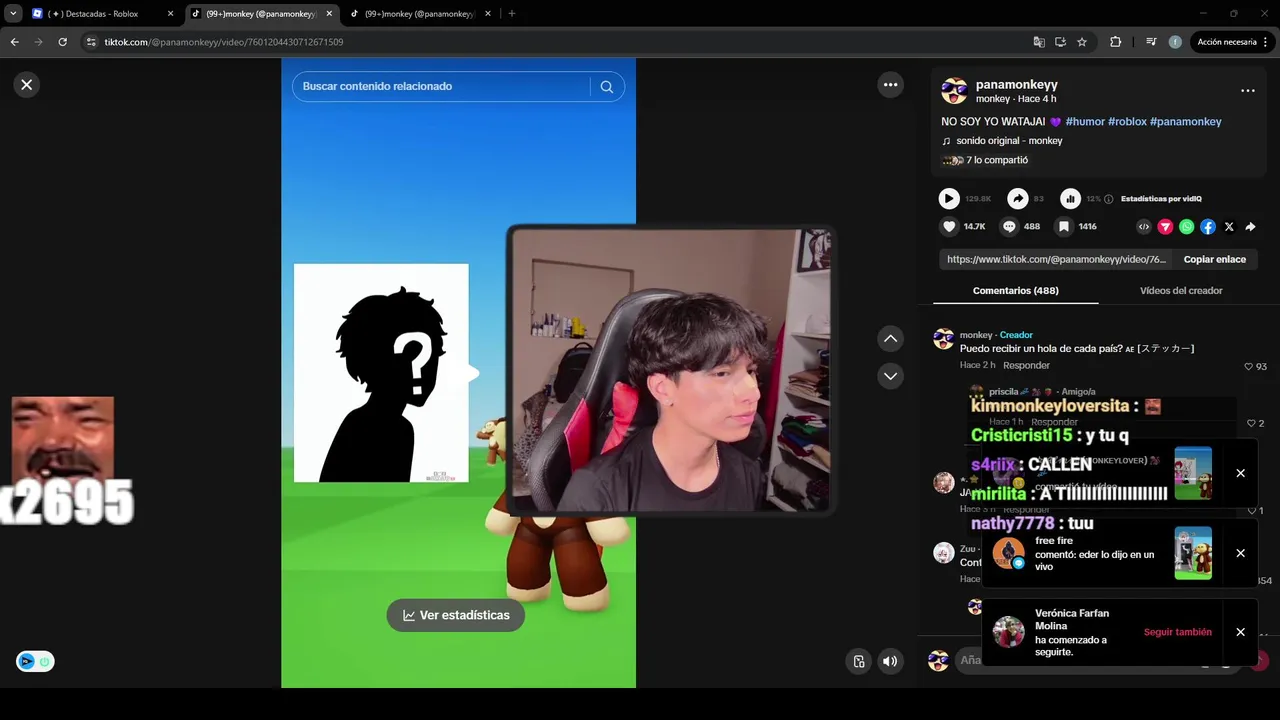The height and width of the screenshot is (720, 1280).
Task: Share video on Facebook
Action: (1208, 227)
